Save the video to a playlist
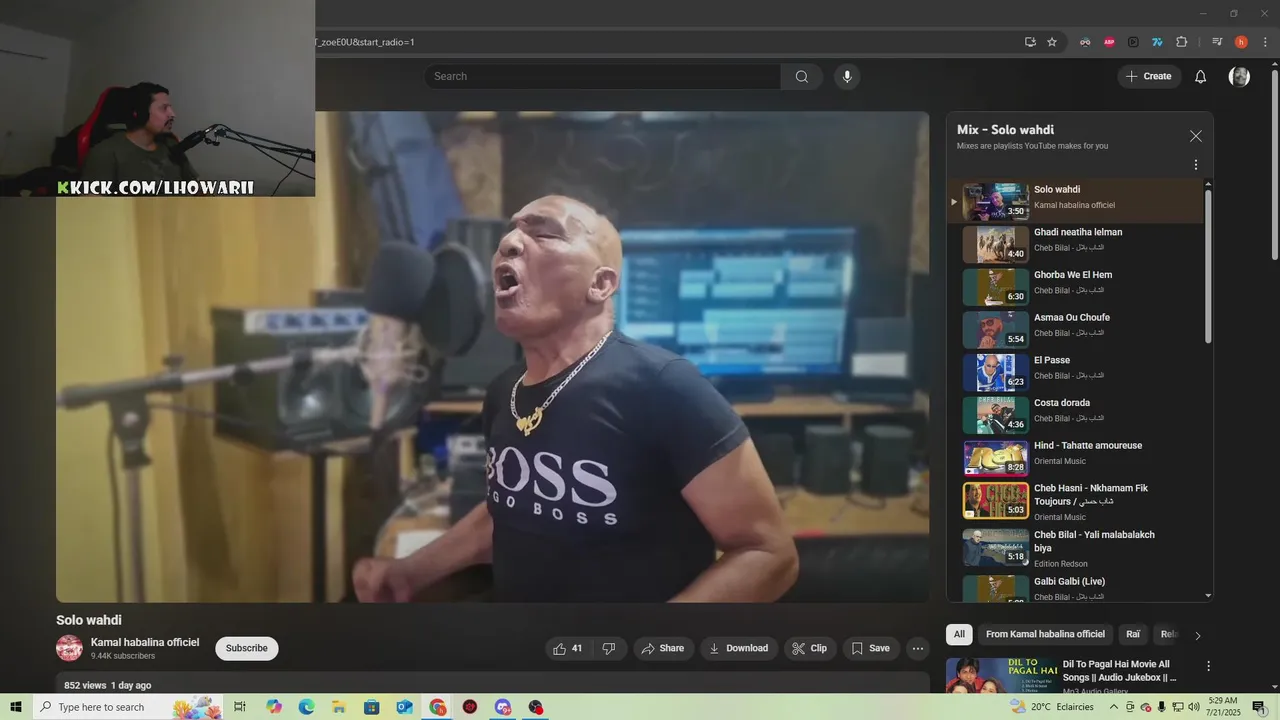 (871, 648)
